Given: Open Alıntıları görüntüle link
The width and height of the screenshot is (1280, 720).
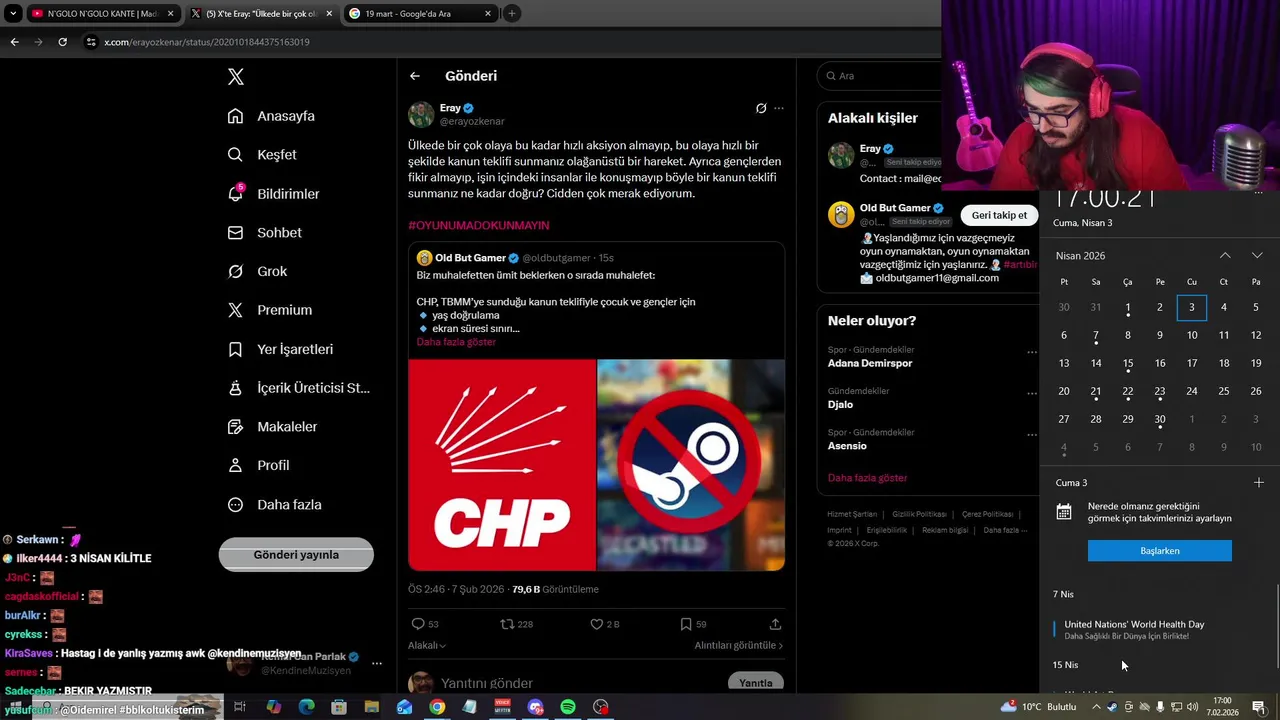Looking at the screenshot, I should [x=739, y=646].
